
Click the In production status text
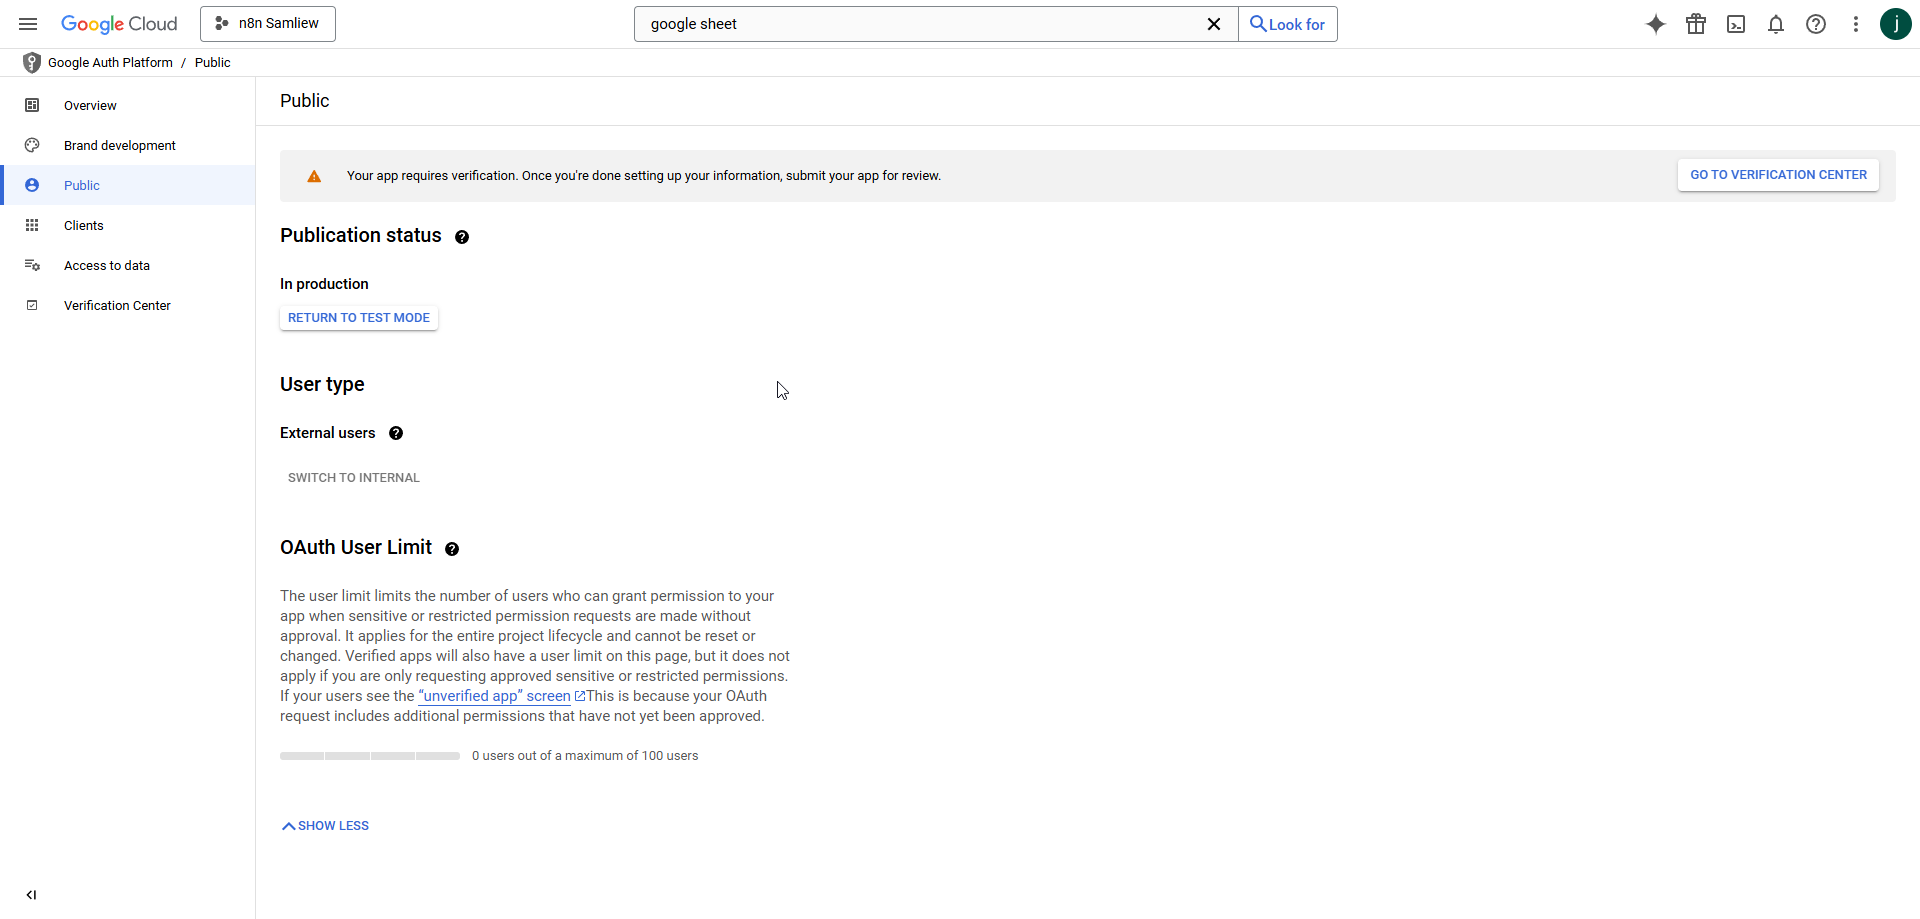[324, 284]
